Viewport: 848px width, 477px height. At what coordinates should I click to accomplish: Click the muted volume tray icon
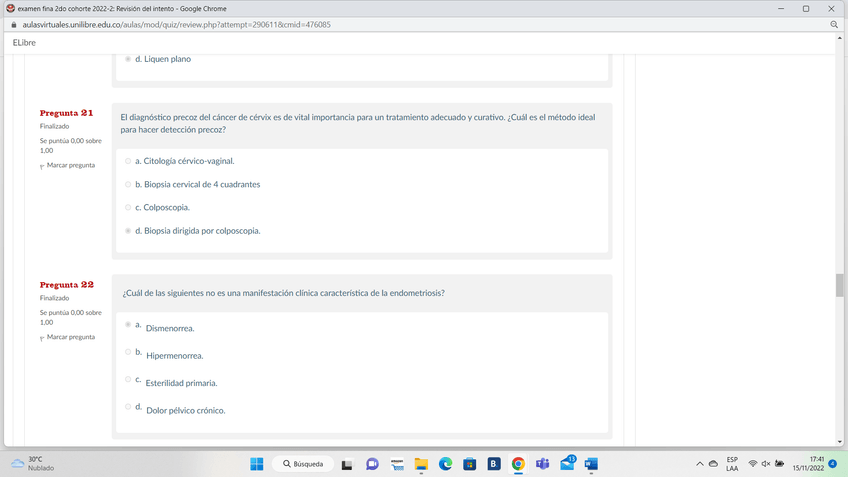(x=766, y=464)
